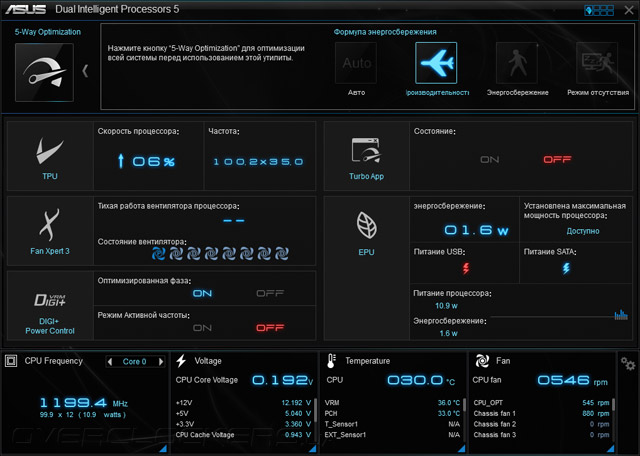This screenshot has width=640, height=456.
Task: Select the airplane Performance mode
Action: pyautogui.click(x=436, y=63)
